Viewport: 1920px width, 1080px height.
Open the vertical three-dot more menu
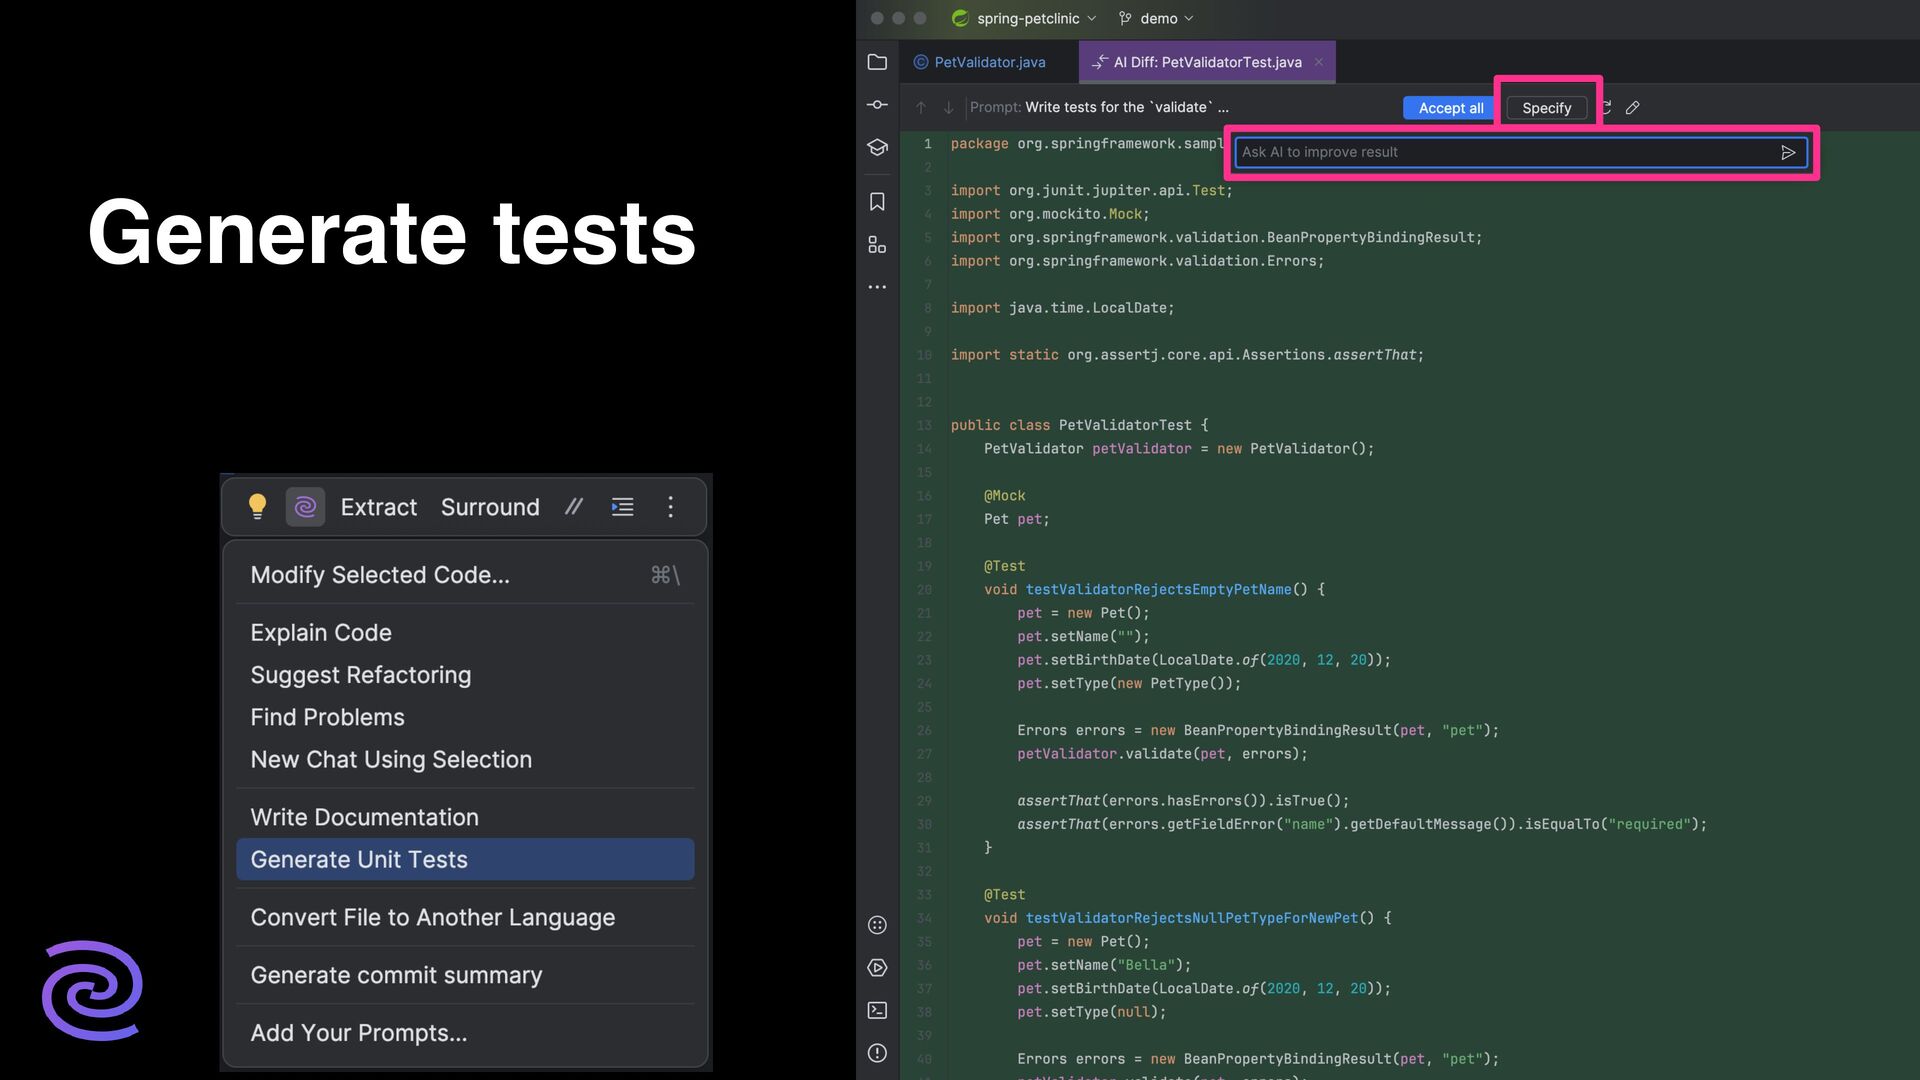[670, 507]
